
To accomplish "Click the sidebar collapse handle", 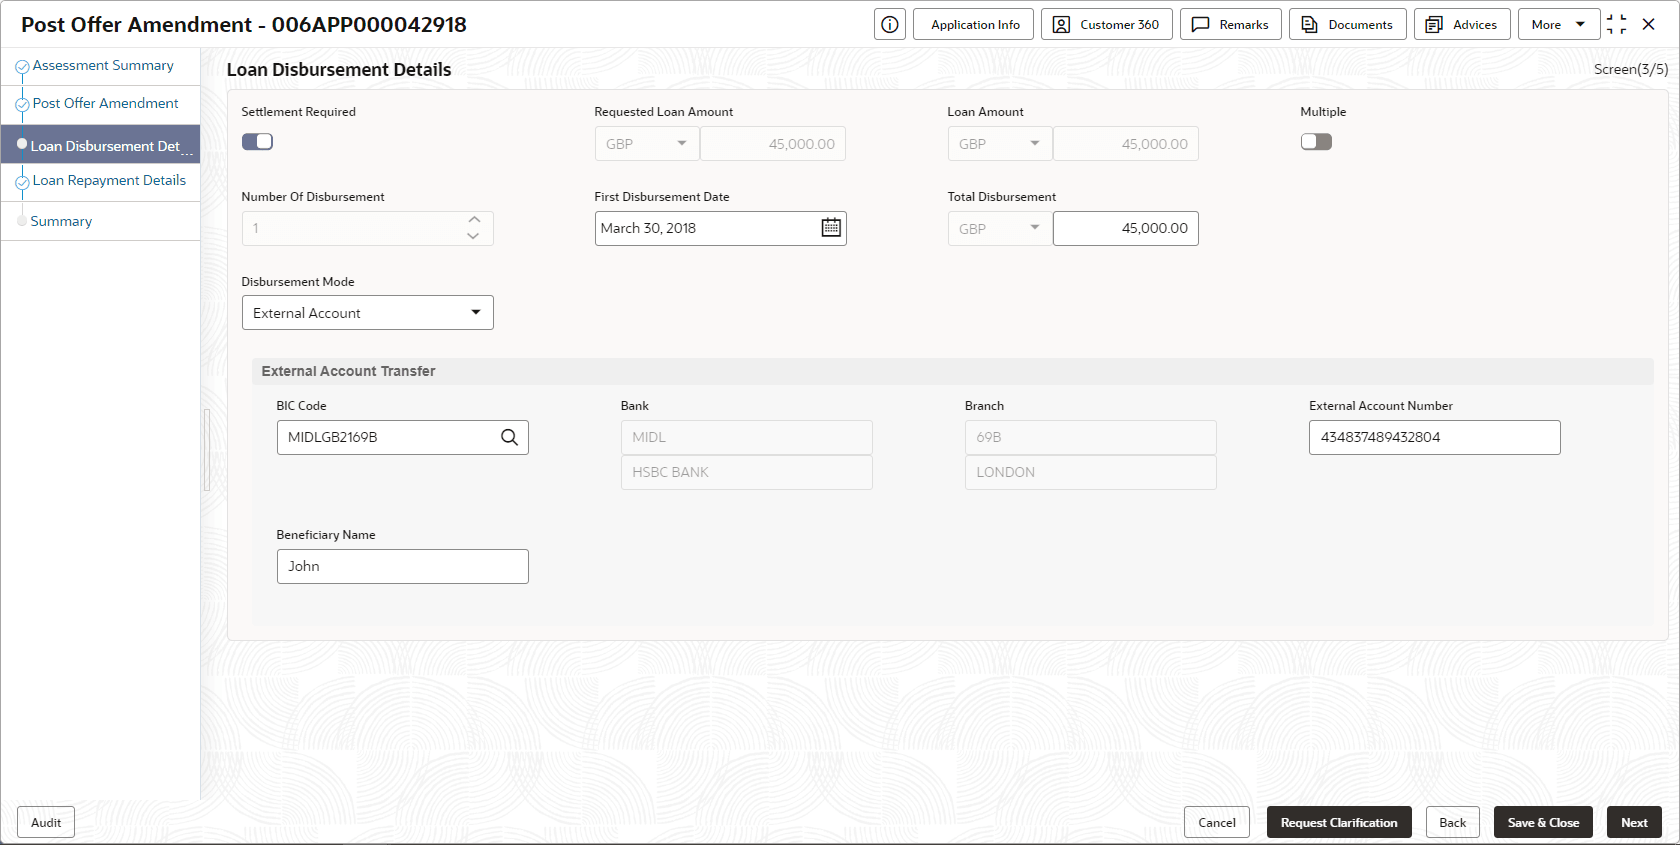I will click(207, 450).
